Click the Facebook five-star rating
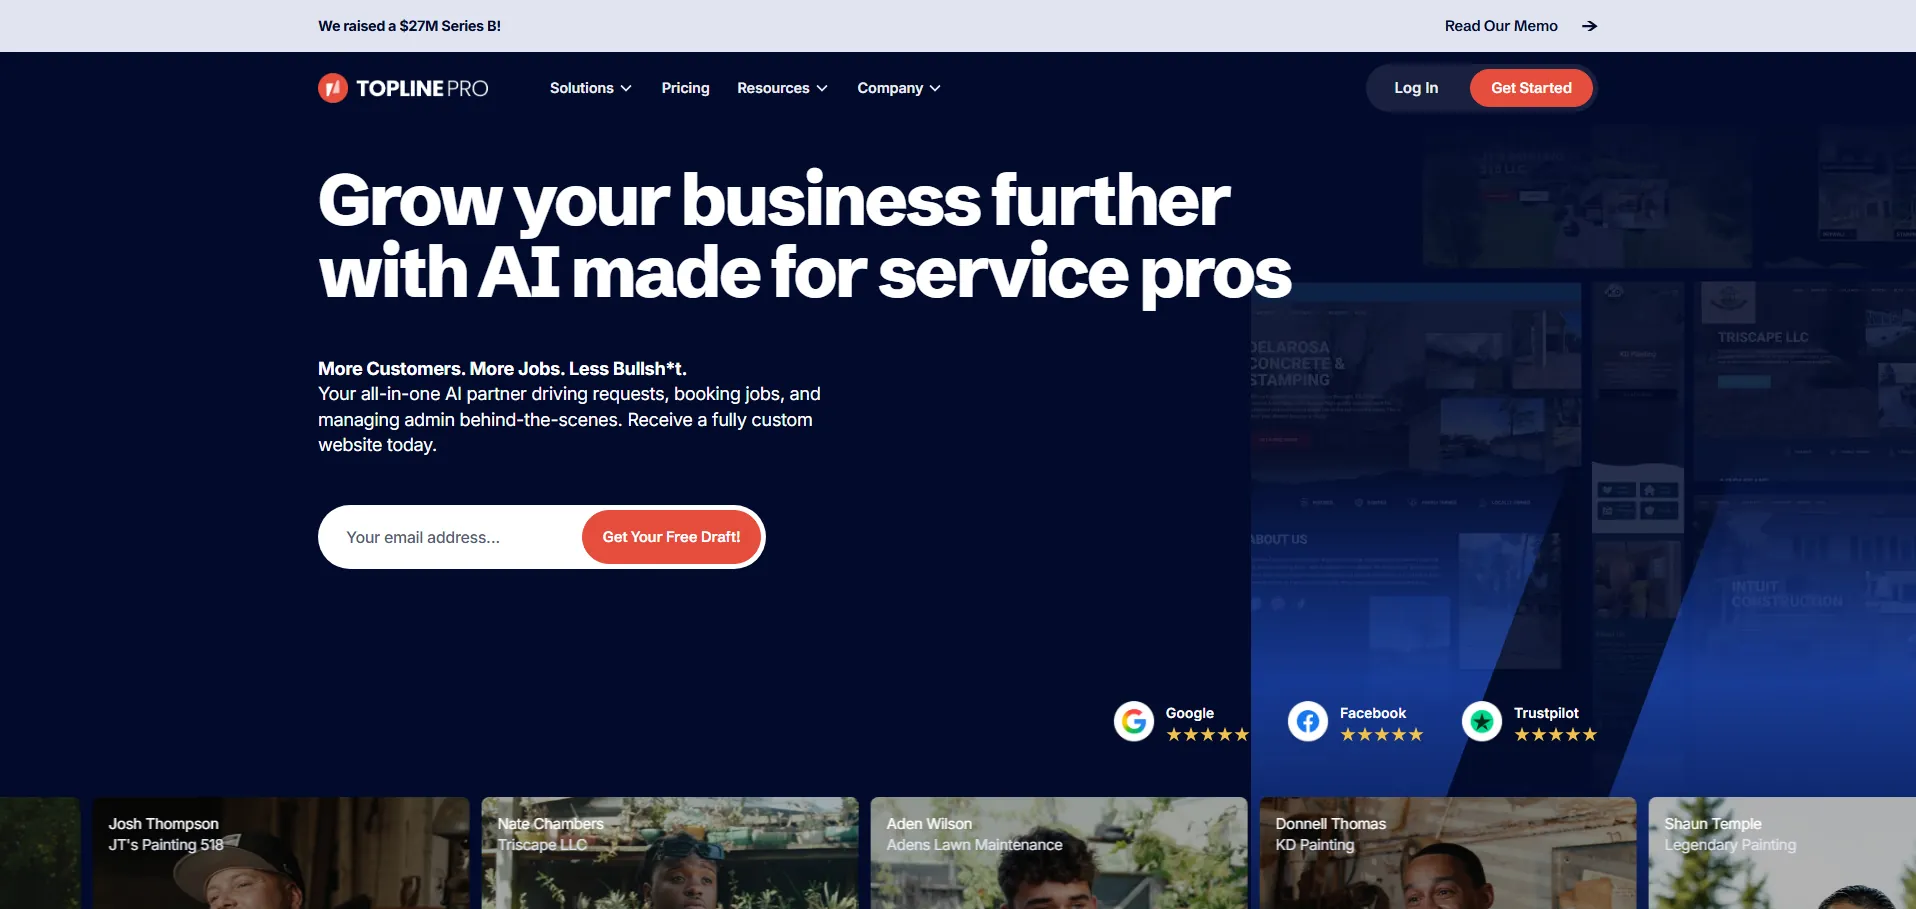 coord(1381,735)
